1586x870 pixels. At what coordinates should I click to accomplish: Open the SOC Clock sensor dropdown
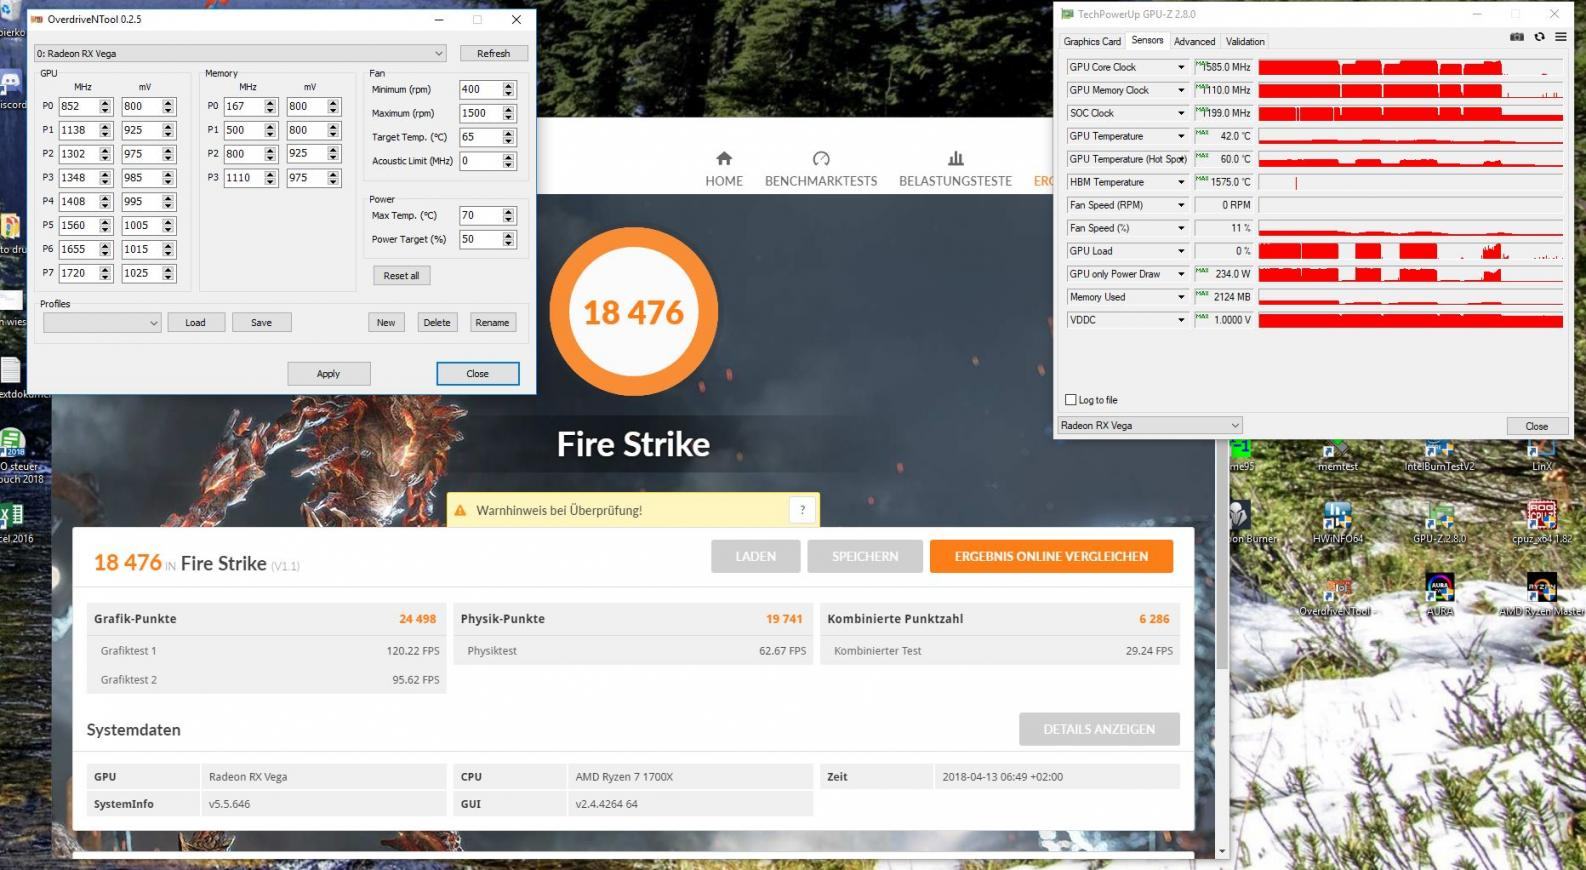[1181, 113]
